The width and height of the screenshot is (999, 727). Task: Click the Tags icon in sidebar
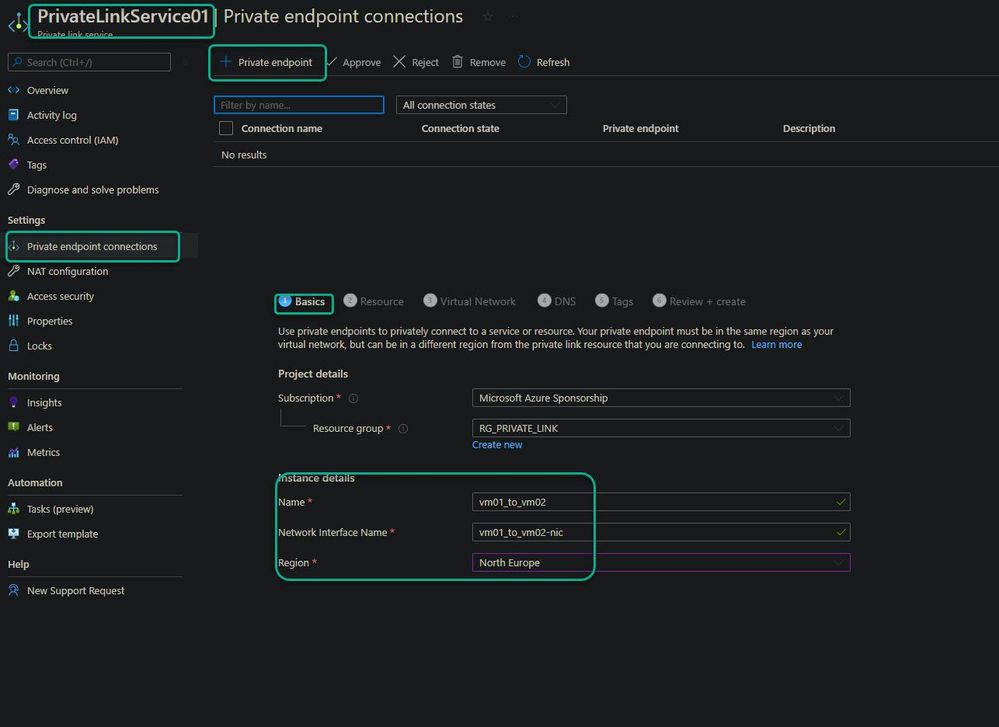tap(13, 164)
